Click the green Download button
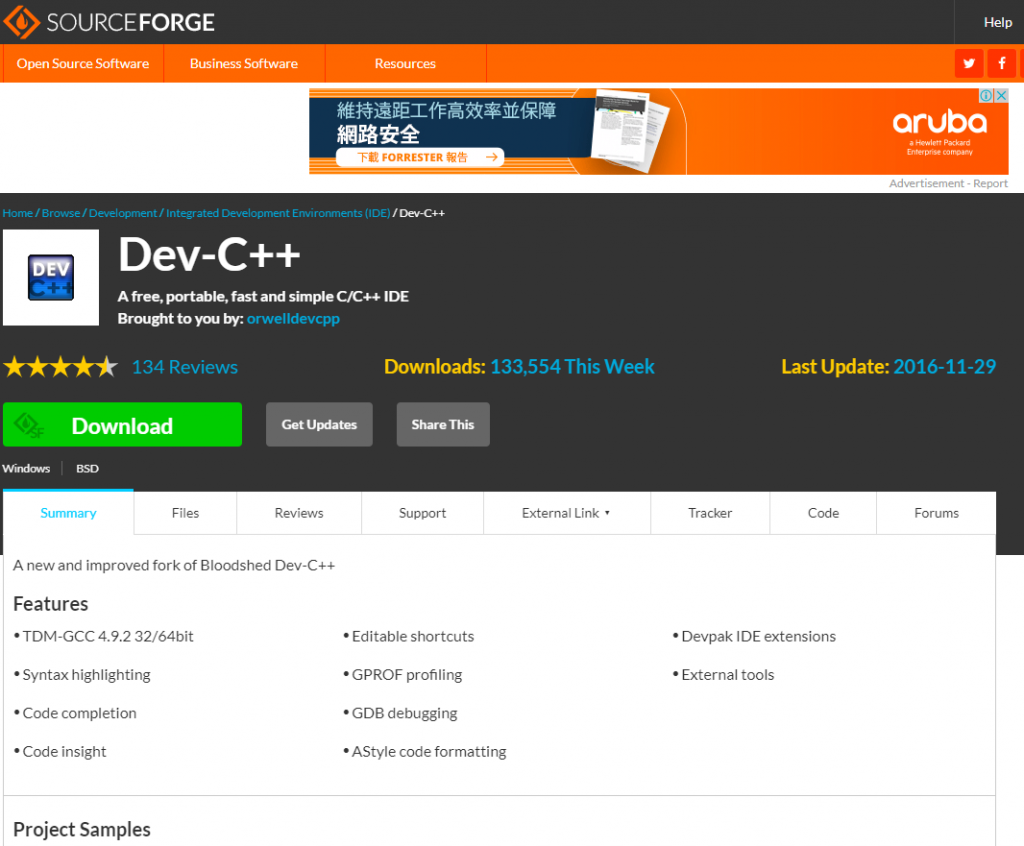The width and height of the screenshot is (1024, 846). [x=122, y=425]
